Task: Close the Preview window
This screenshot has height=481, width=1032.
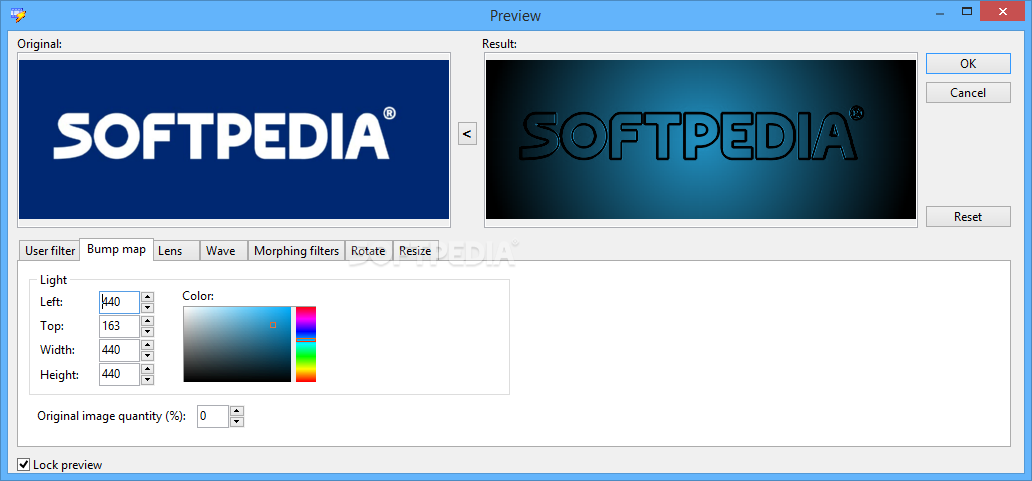Action: [x=1002, y=11]
